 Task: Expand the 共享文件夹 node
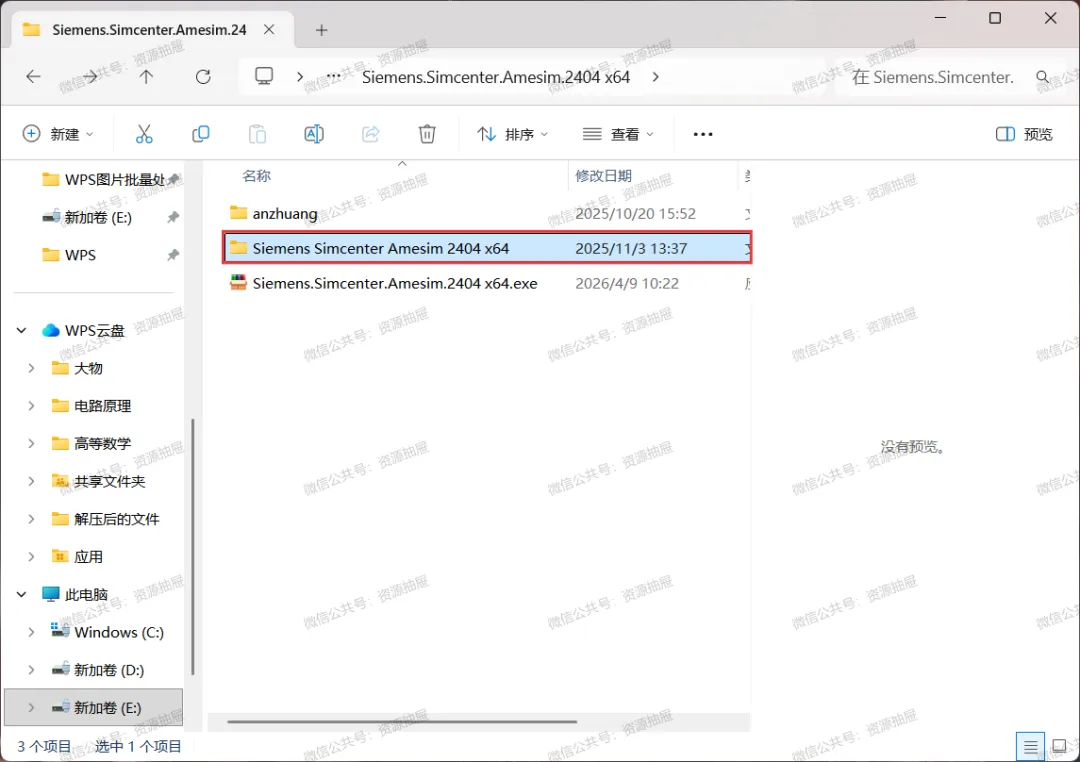[x=31, y=482]
